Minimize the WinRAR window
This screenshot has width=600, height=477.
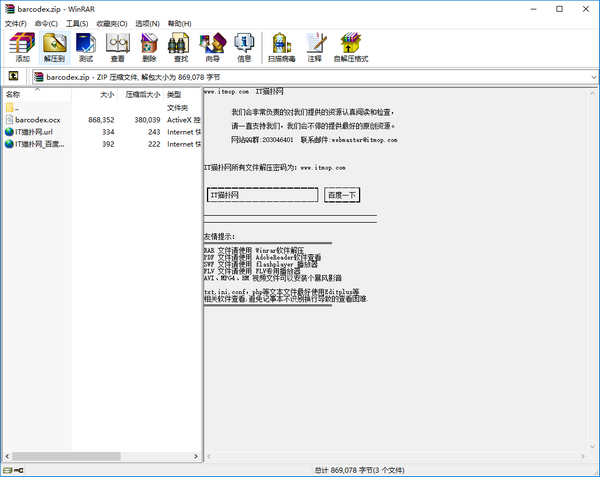(x=533, y=9)
